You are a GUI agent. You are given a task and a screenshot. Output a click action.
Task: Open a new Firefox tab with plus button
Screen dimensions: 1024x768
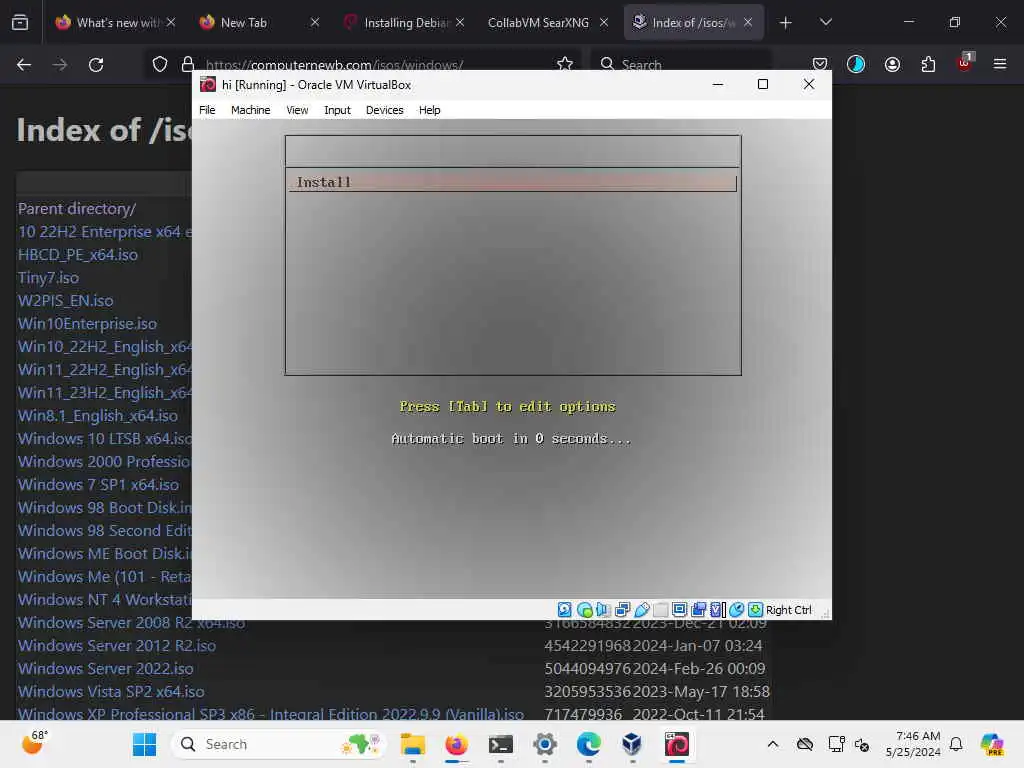click(x=786, y=23)
